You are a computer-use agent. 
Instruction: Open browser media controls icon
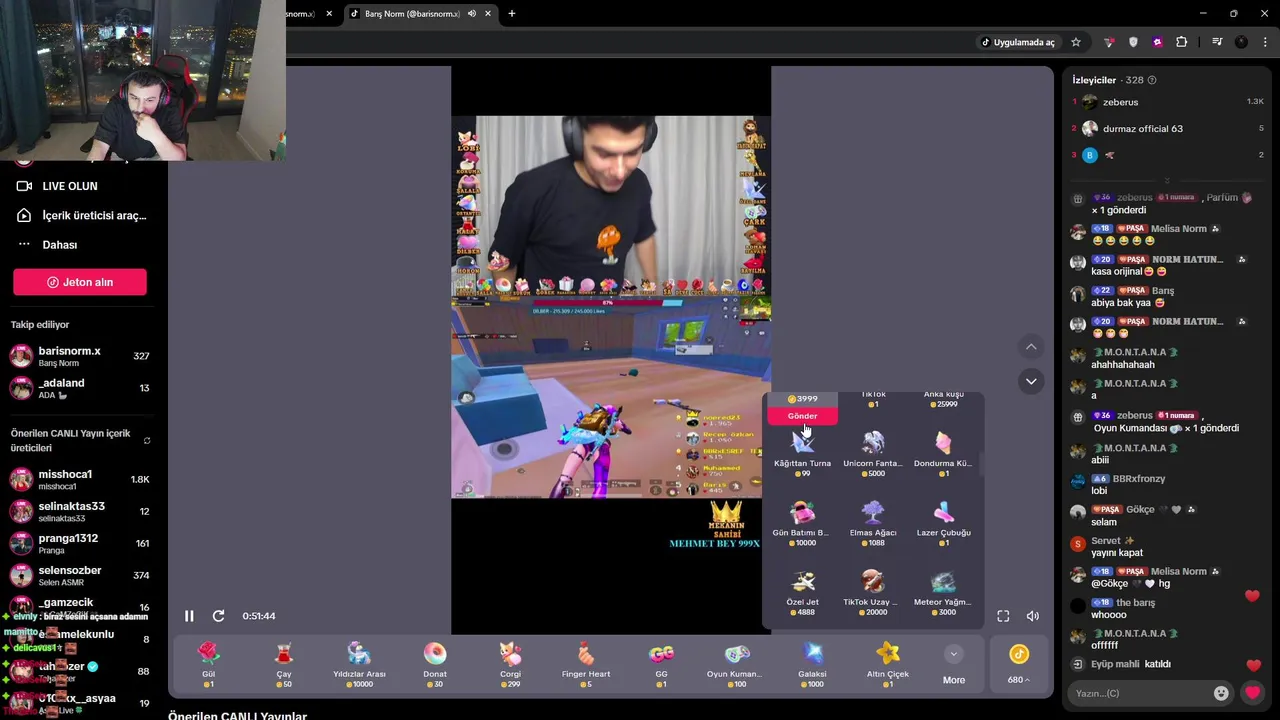(x=1217, y=42)
